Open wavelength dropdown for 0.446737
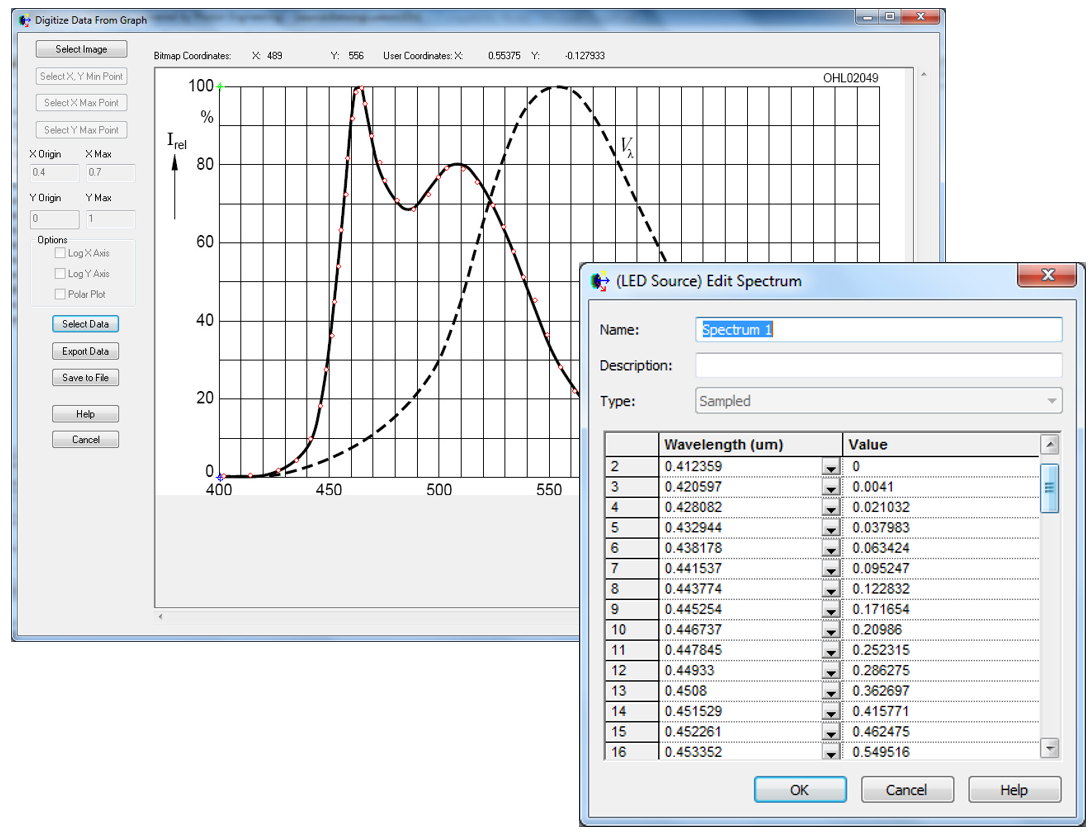 click(x=830, y=630)
